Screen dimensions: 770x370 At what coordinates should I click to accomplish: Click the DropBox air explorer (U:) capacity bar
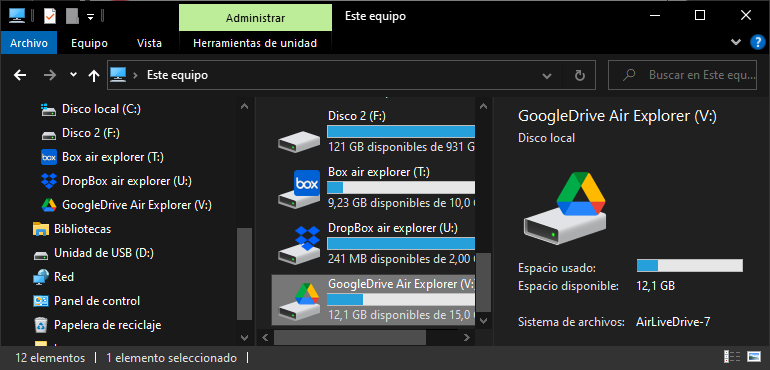pos(401,243)
